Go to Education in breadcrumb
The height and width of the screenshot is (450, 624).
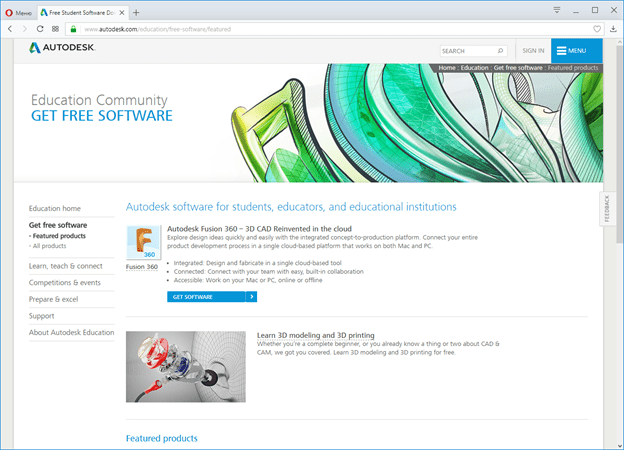pyautogui.click(x=474, y=68)
